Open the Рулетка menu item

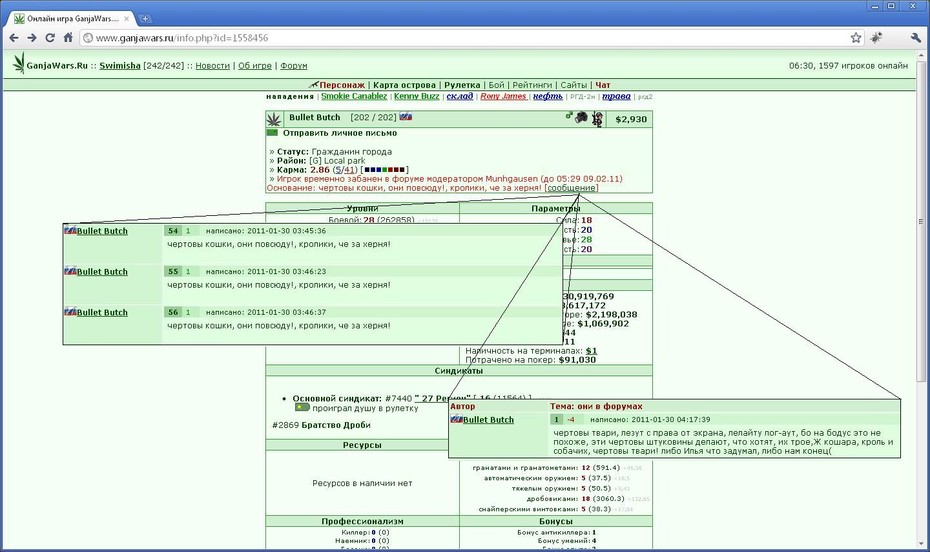coord(462,85)
